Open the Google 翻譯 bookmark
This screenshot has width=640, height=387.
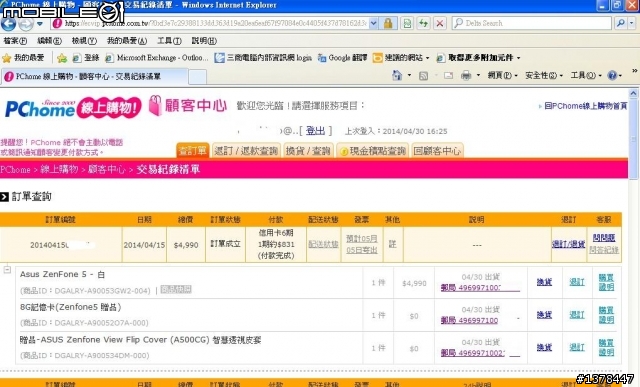(x=342, y=58)
